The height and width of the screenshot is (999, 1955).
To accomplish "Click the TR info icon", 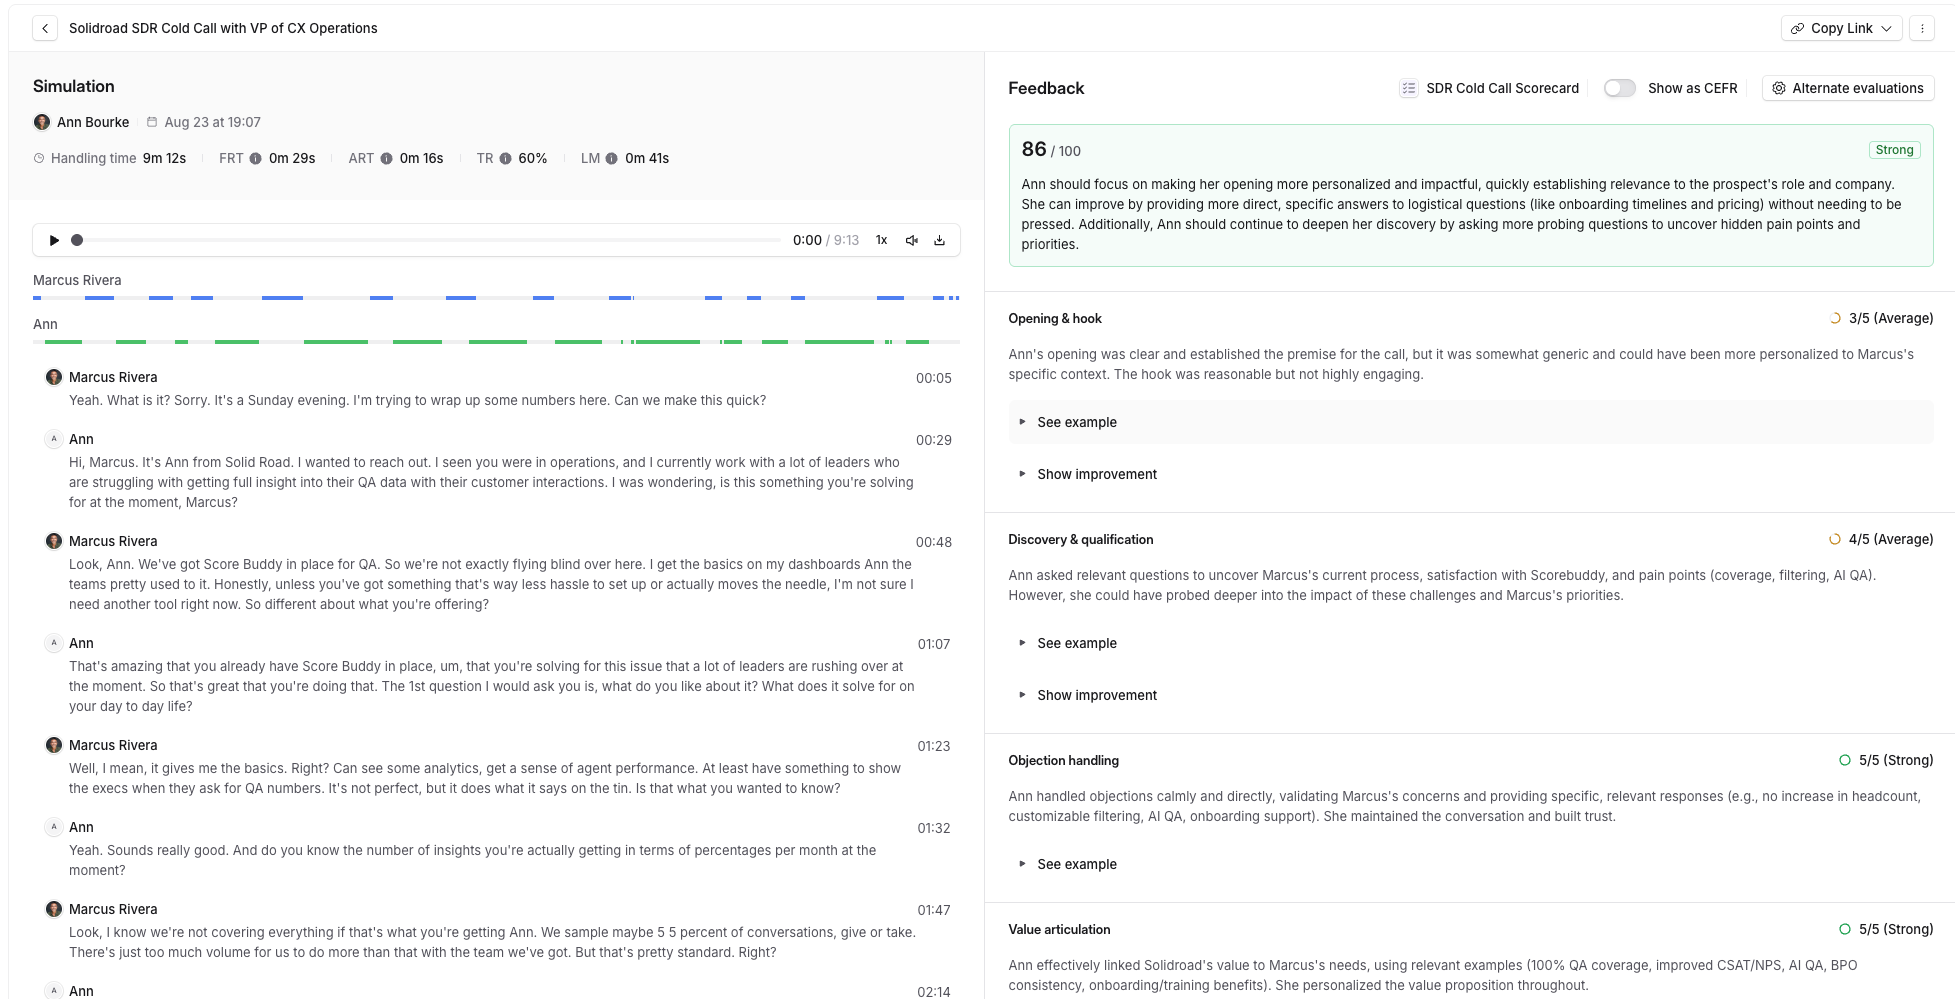I will point(506,158).
